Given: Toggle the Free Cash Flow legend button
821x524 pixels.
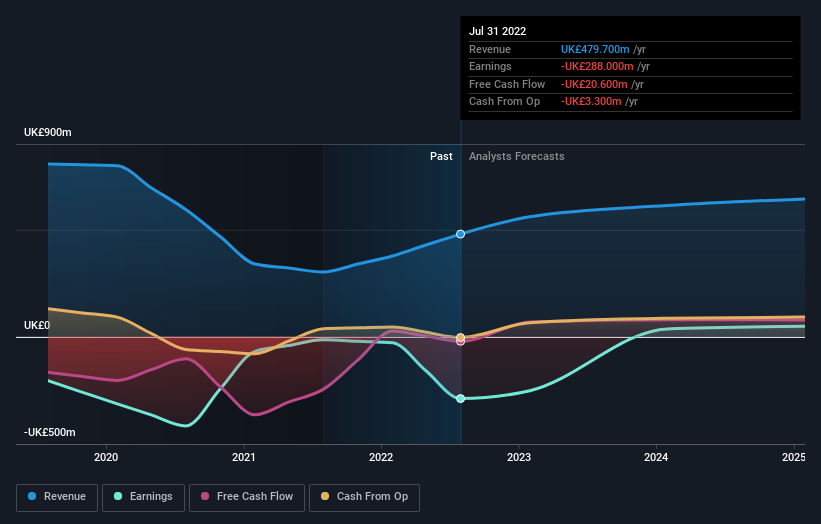Looking at the screenshot, I should coord(247,497).
